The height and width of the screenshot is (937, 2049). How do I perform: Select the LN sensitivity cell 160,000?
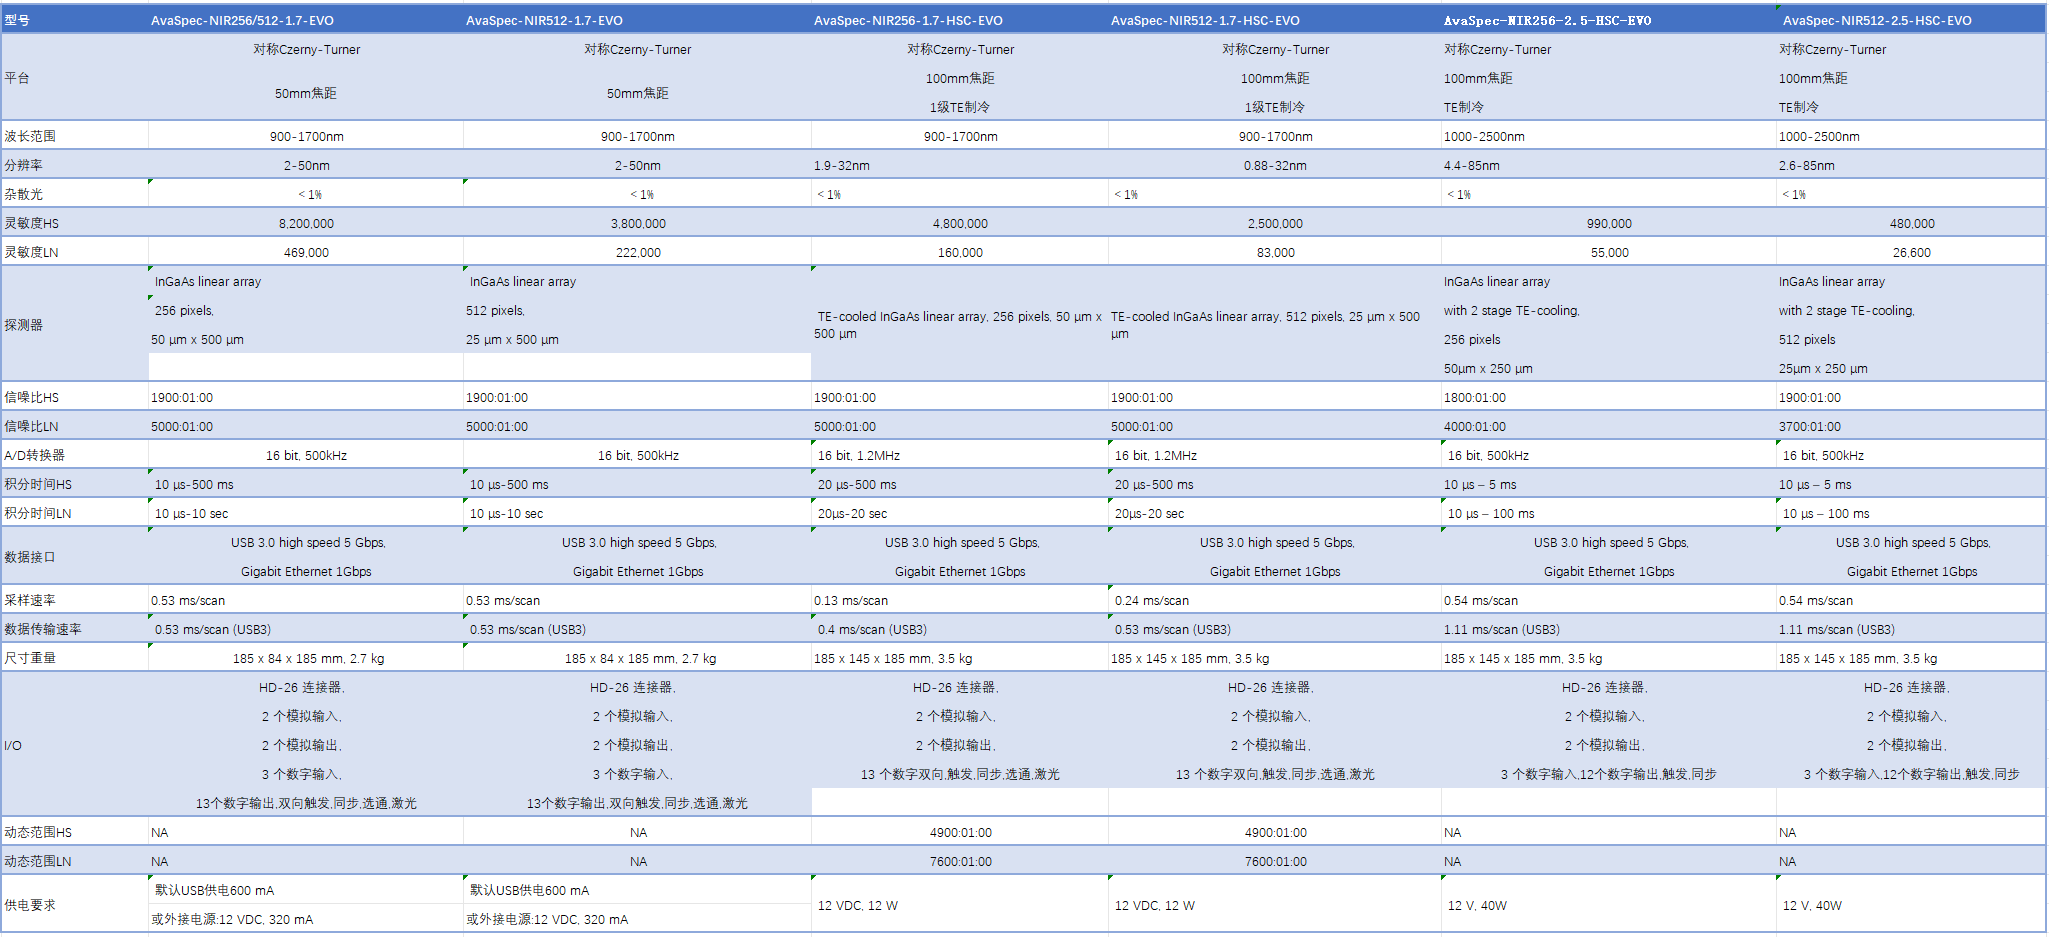click(960, 252)
